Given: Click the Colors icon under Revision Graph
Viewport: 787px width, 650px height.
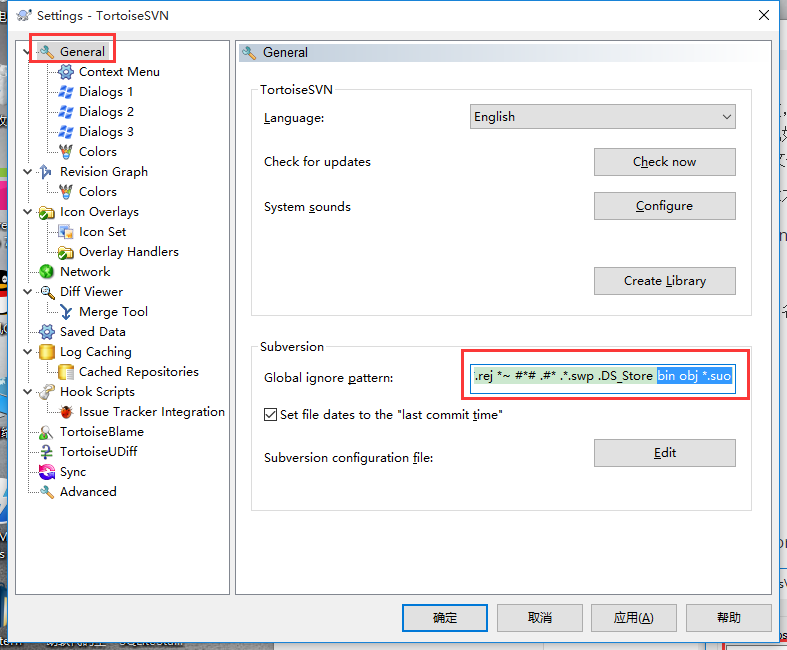Looking at the screenshot, I should click(x=66, y=192).
